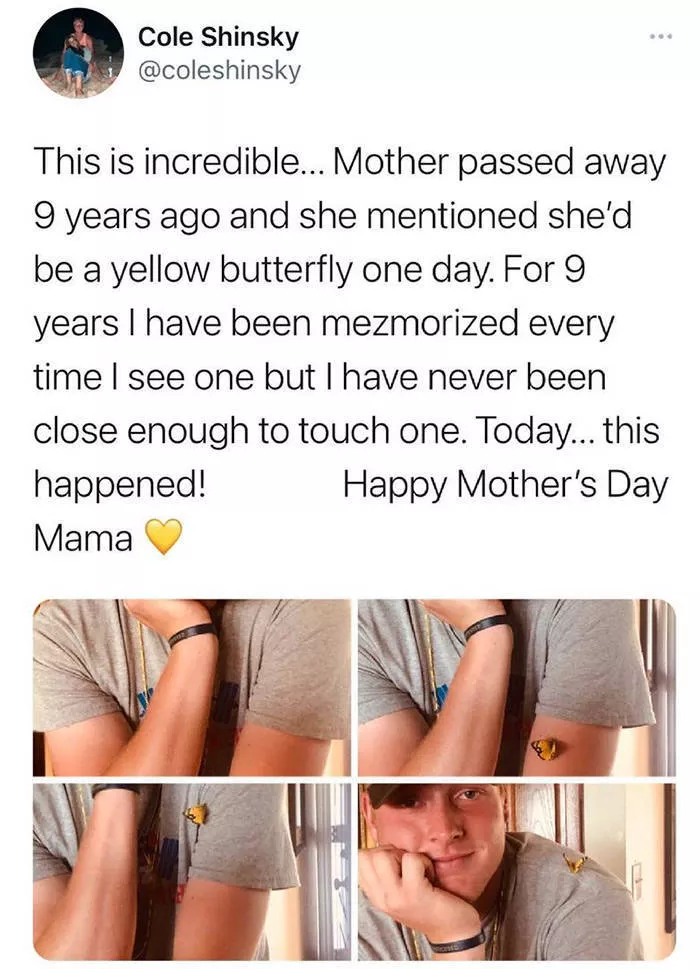Open the bottom-right selfie photo
This screenshot has height=969, width=700.
coord(516,871)
